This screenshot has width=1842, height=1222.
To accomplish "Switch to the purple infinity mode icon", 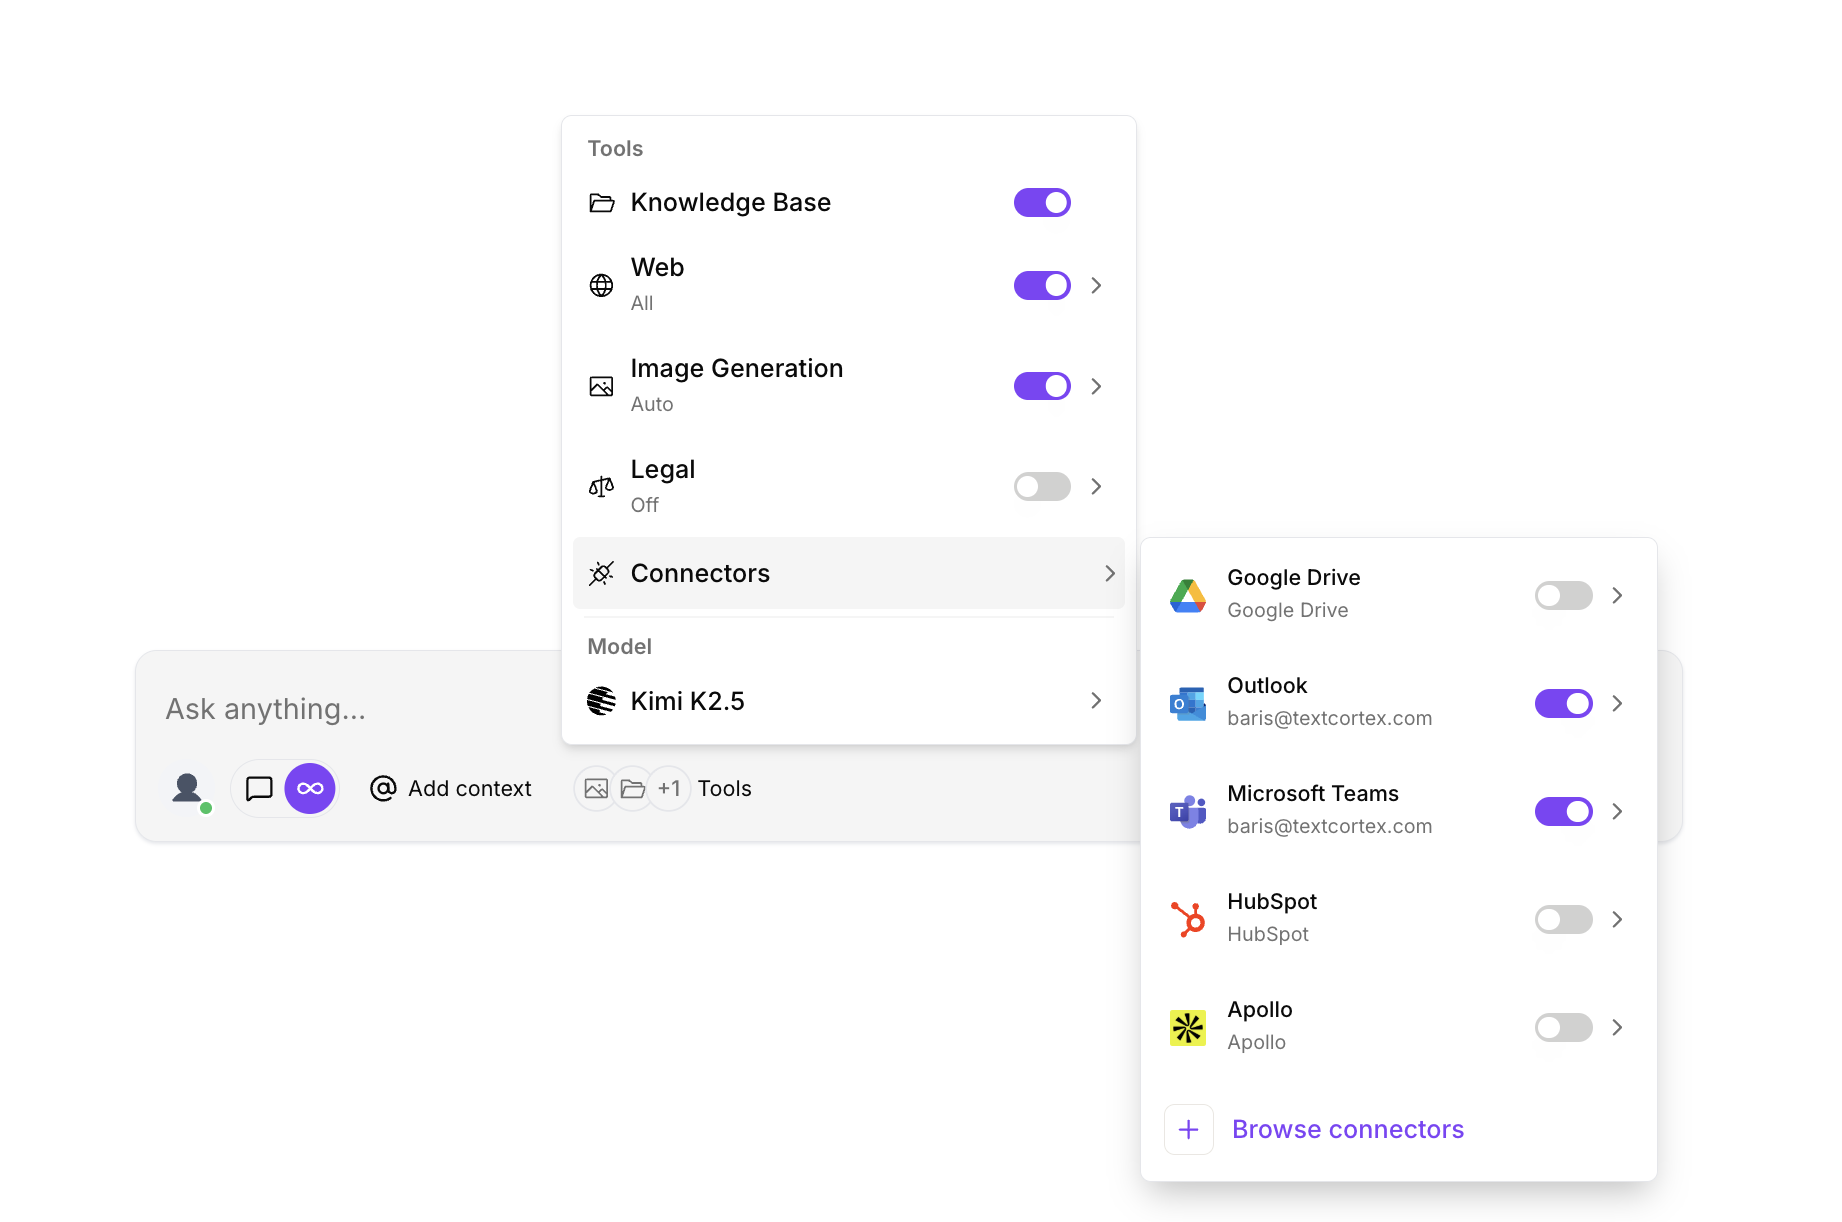I will pyautogui.click(x=310, y=788).
